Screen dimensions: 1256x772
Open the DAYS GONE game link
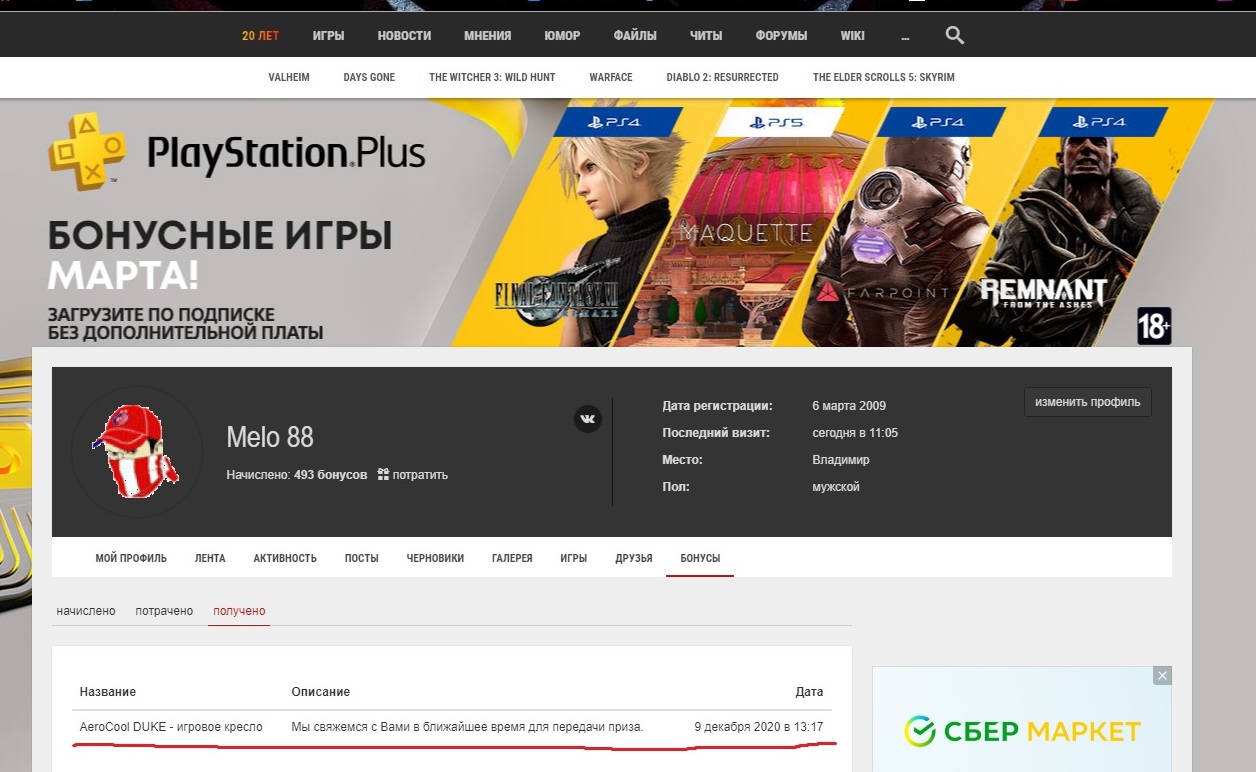[369, 77]
